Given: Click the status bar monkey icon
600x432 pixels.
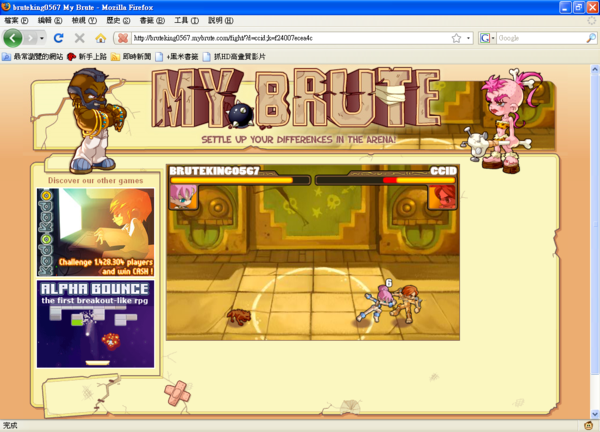Looking at the screenshot, I should tap(589, 425).
